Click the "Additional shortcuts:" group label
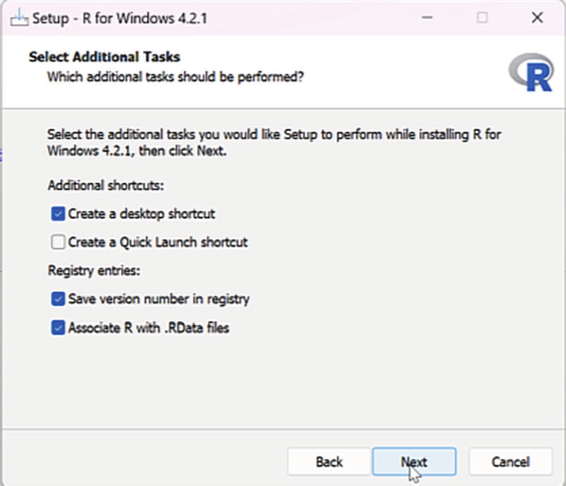The image size is (566, 486). (x=106, y=185)
